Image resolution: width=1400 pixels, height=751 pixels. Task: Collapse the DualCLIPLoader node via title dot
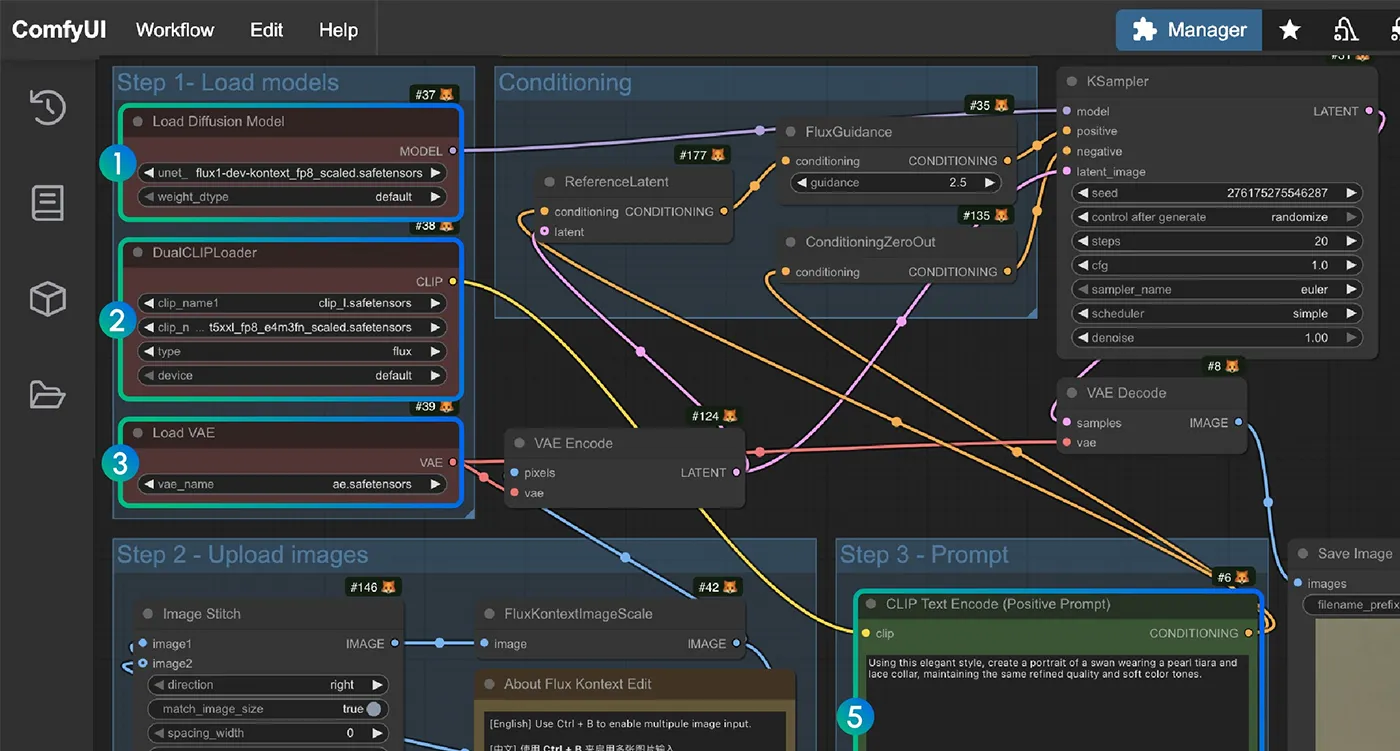tap(138, 252)
